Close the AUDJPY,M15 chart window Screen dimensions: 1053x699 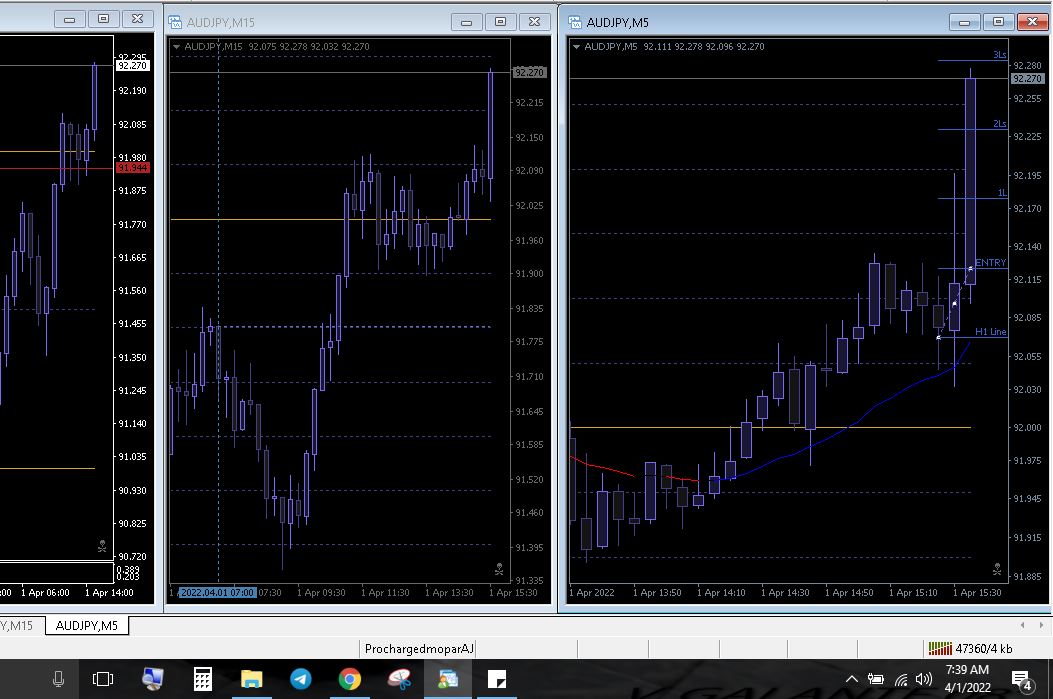pyautogui.click(x=535, y=22)
